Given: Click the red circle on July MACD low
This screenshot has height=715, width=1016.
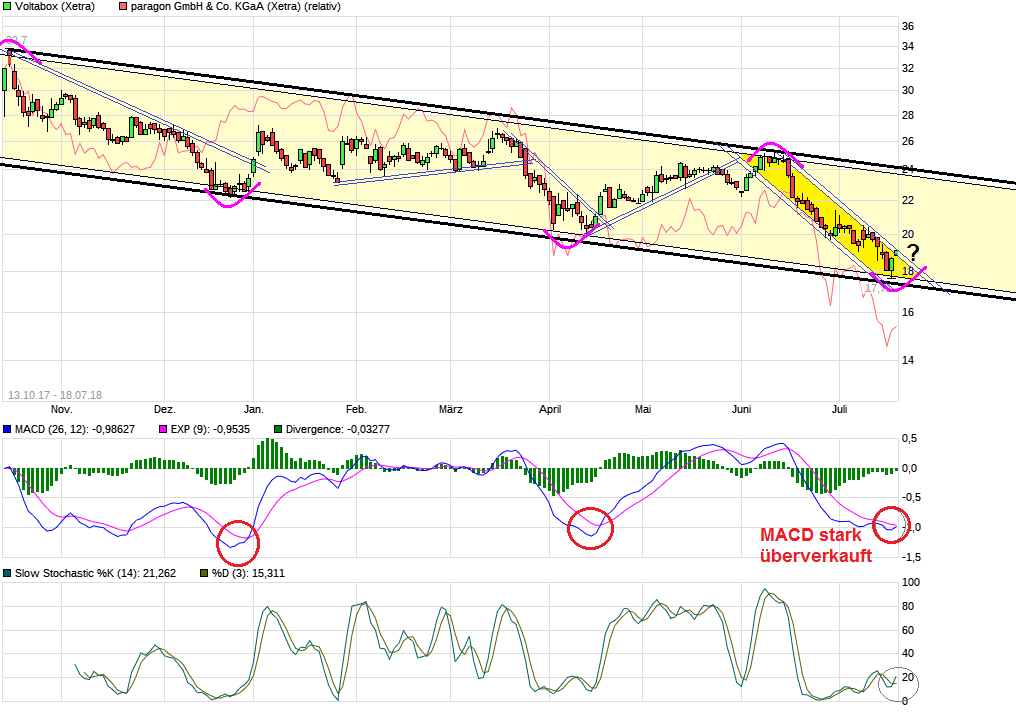Looking at the screenshot, I should (891, 523).
